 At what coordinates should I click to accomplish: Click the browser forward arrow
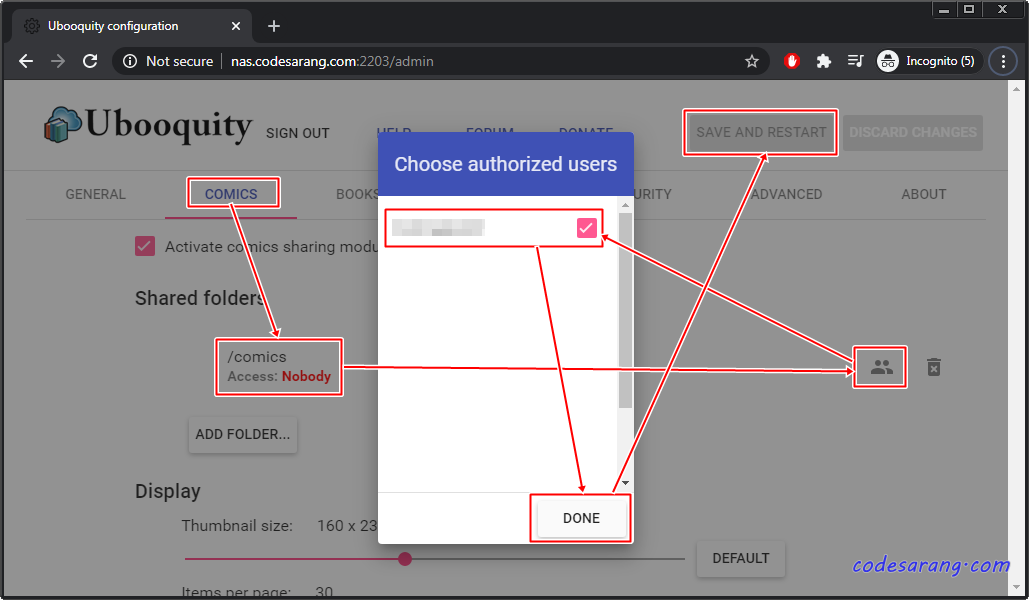58,61
